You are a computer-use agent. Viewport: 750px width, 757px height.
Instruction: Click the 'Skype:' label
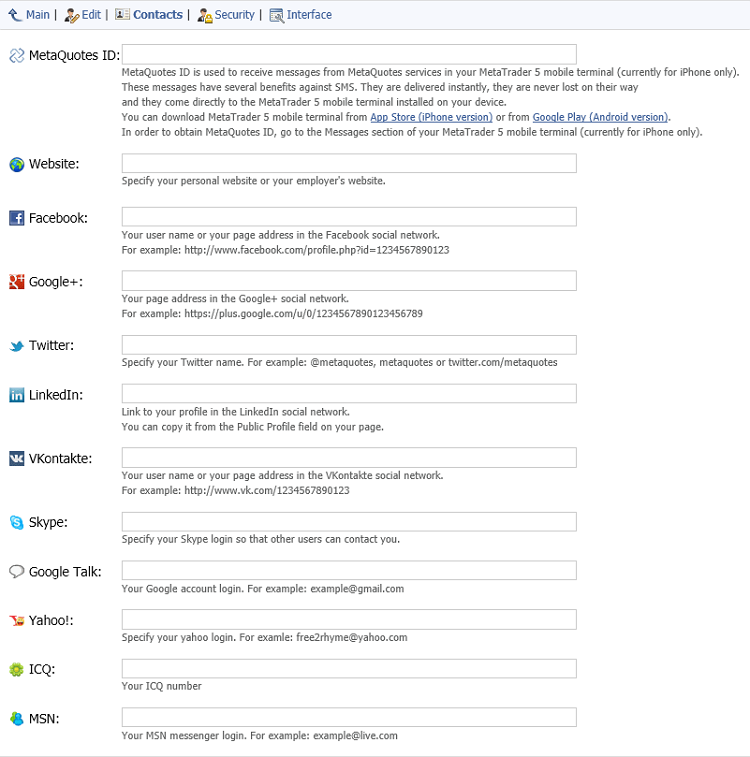click(x=48, y=522)
